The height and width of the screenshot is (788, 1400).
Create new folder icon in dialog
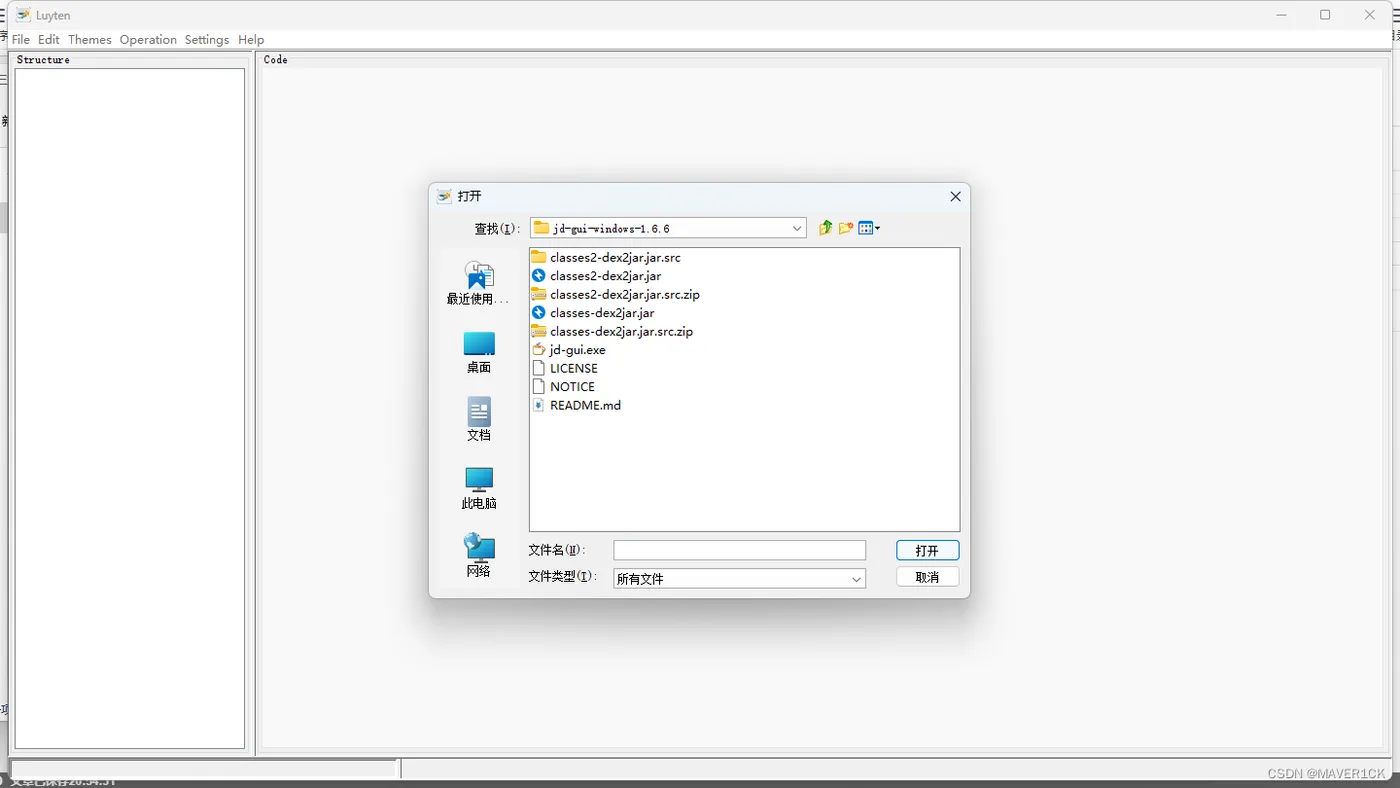846,228
